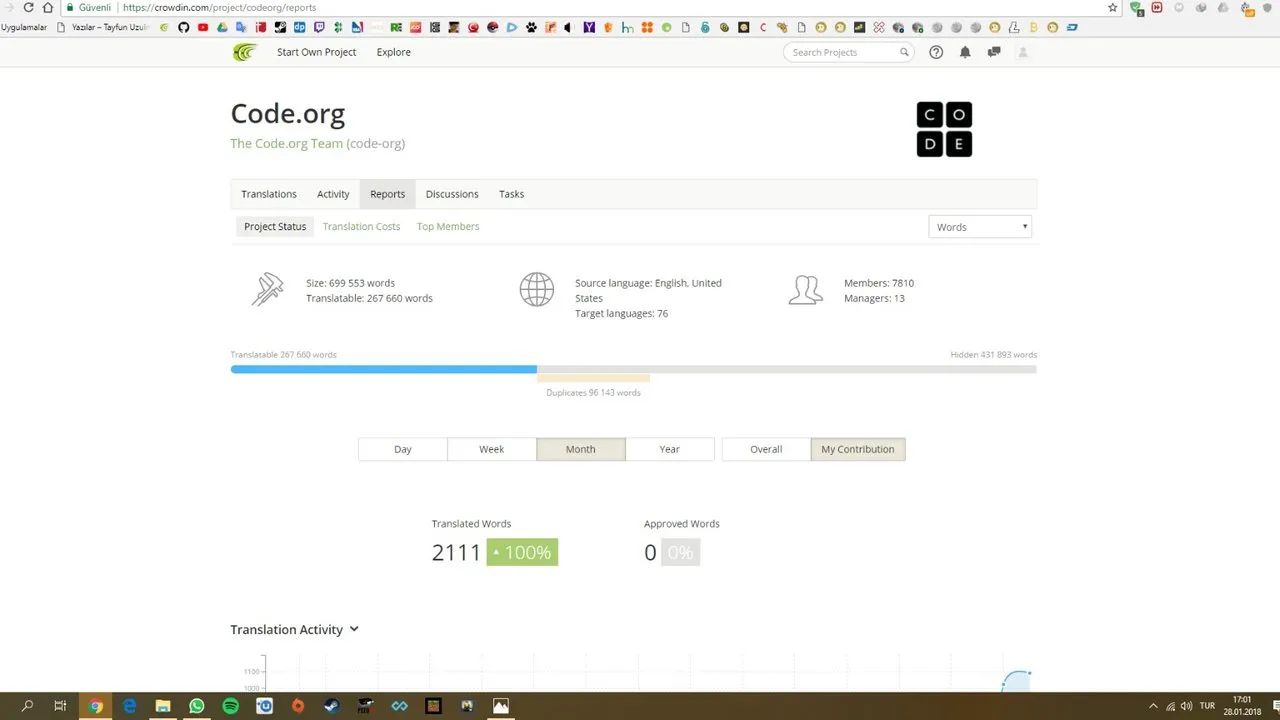
Task: Open the Photos app from the taskbar
Action: [x=500, y=706]
